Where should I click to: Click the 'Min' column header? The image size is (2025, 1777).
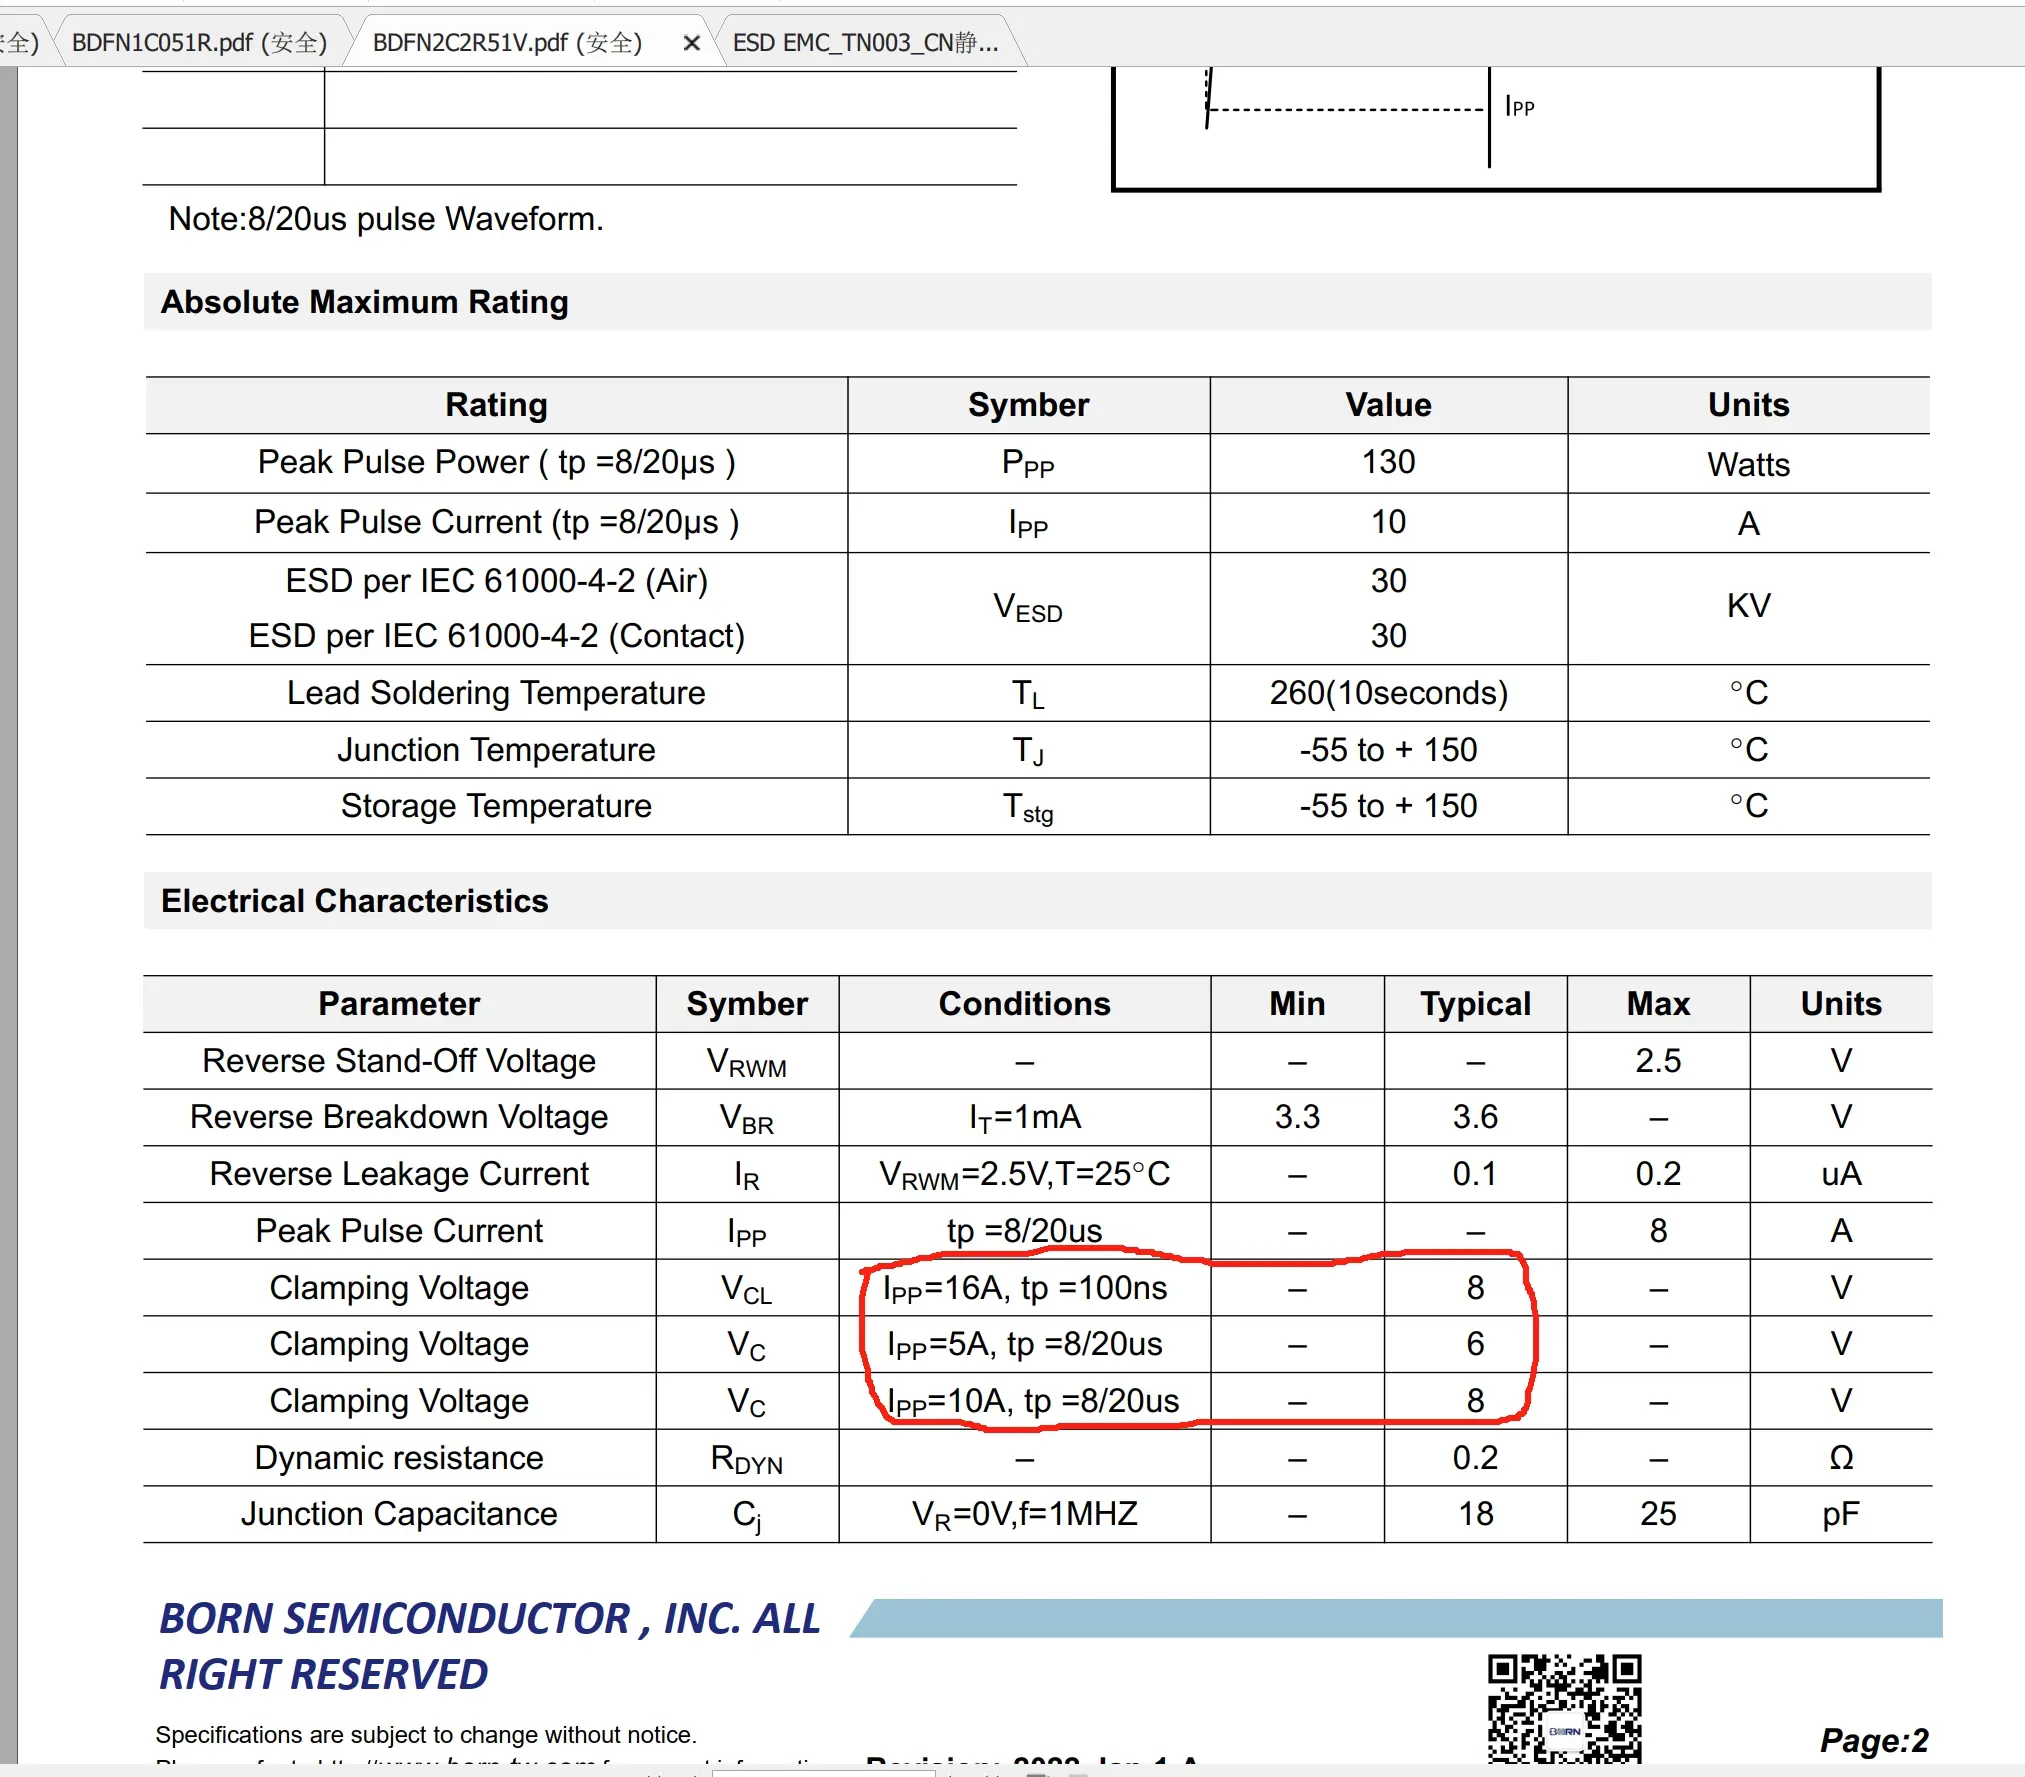click(1297, 1004)
